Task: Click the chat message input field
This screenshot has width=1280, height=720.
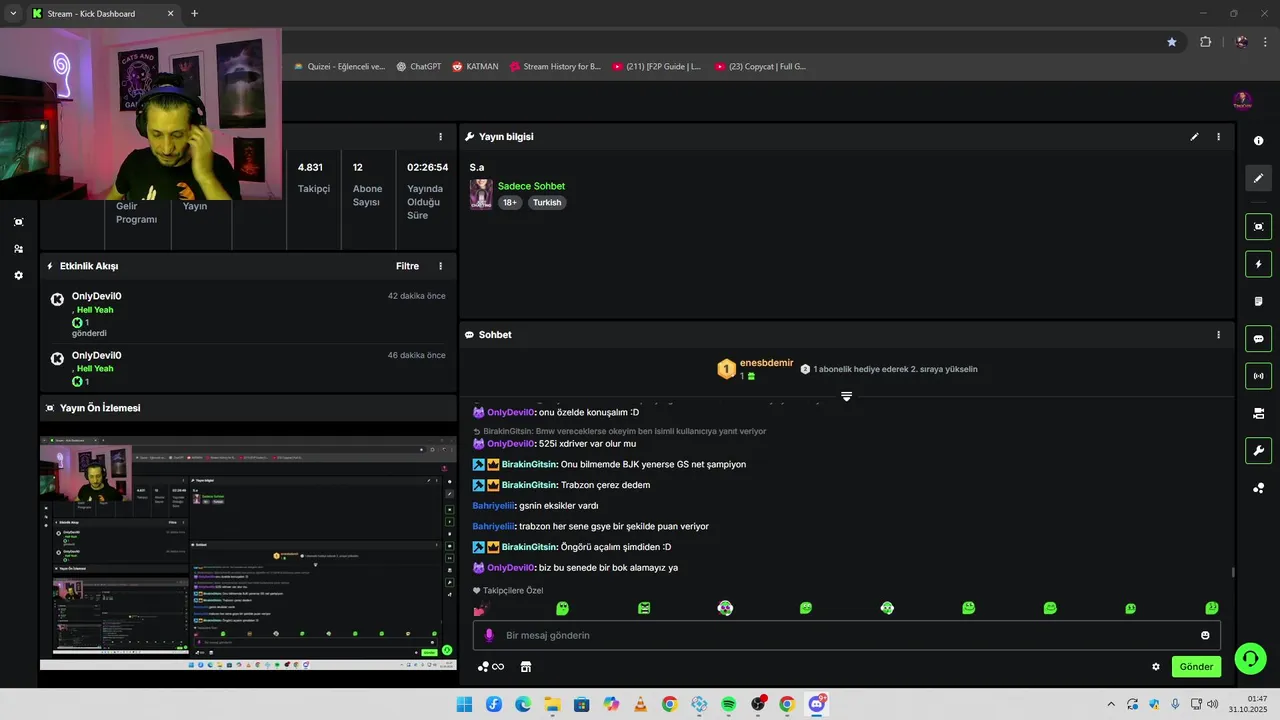Action: coord(846,635)
